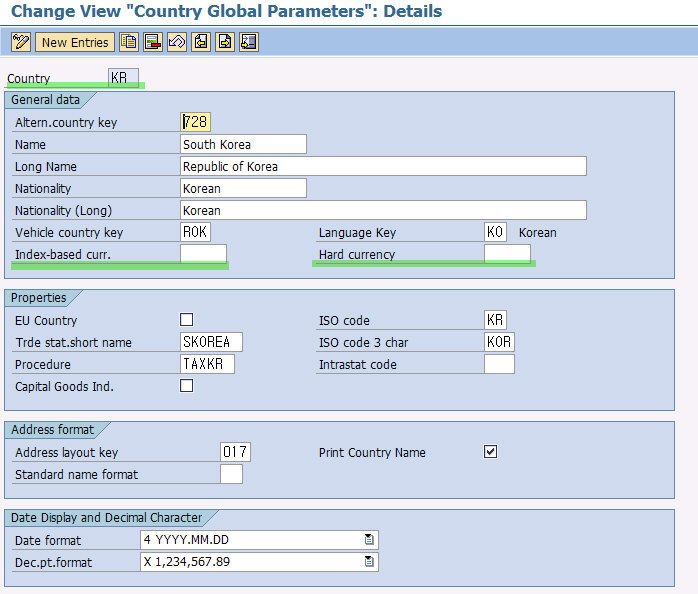Click the ISO code 3 char label

tap(363, 342)
